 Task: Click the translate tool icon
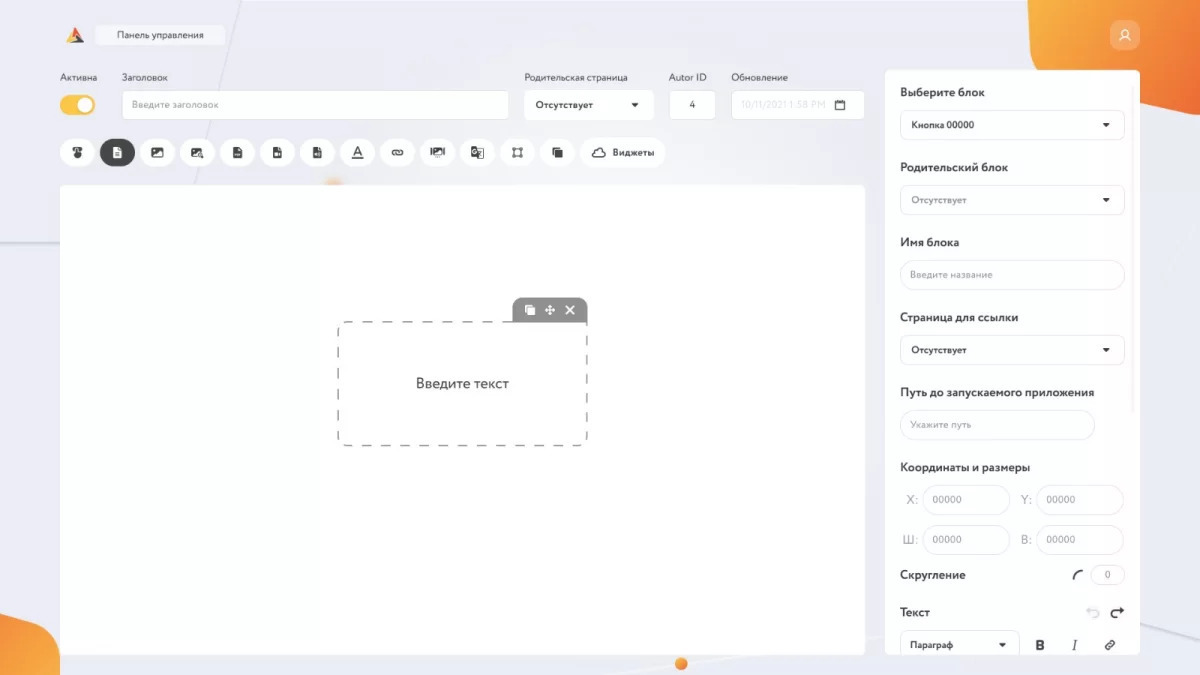[477, 153]
